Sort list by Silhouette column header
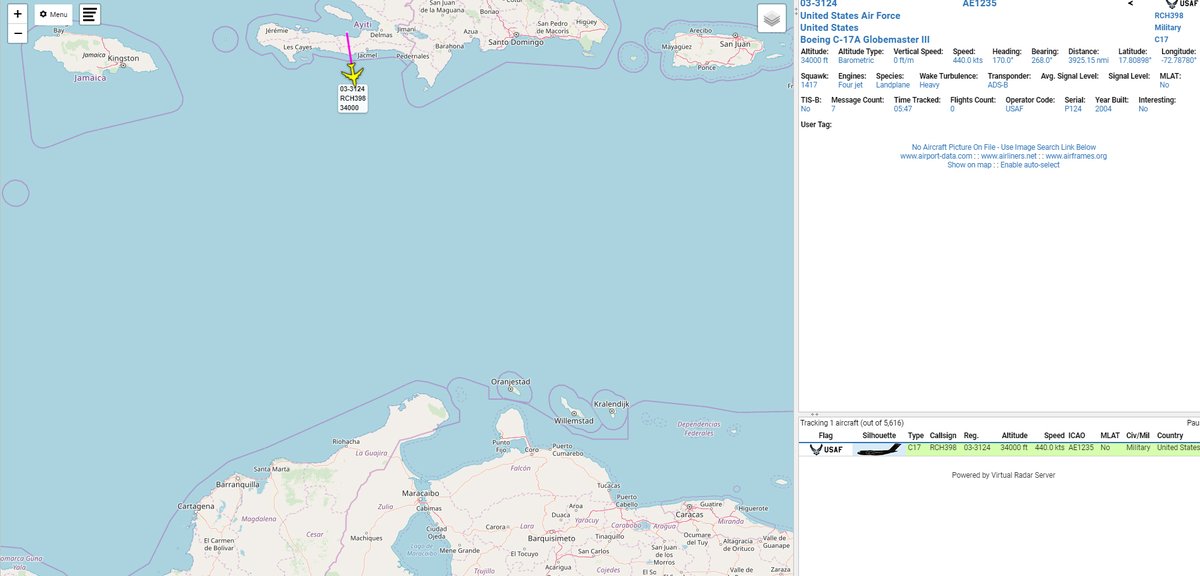The width and height of the screenshot is (1200, 576). [x=879, y=436]
